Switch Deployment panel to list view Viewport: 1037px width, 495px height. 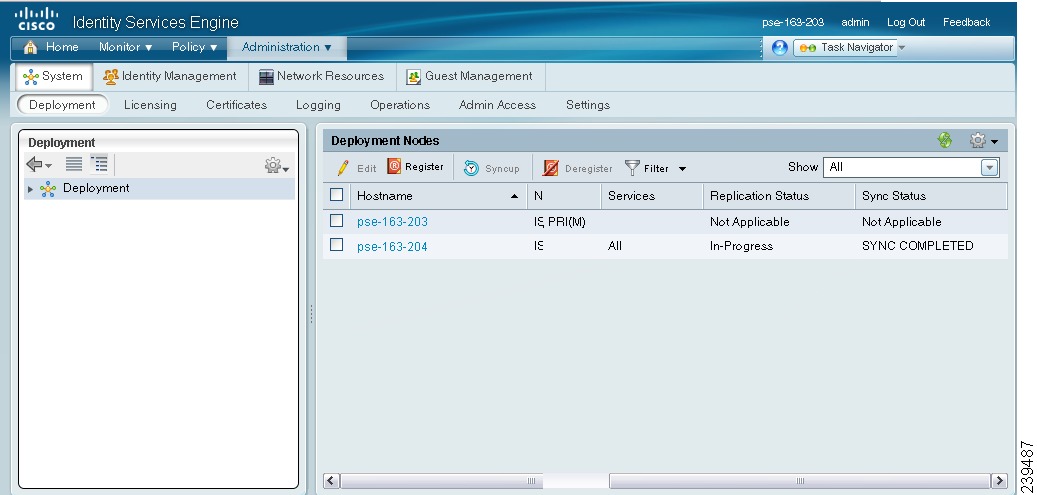(74, 163)
